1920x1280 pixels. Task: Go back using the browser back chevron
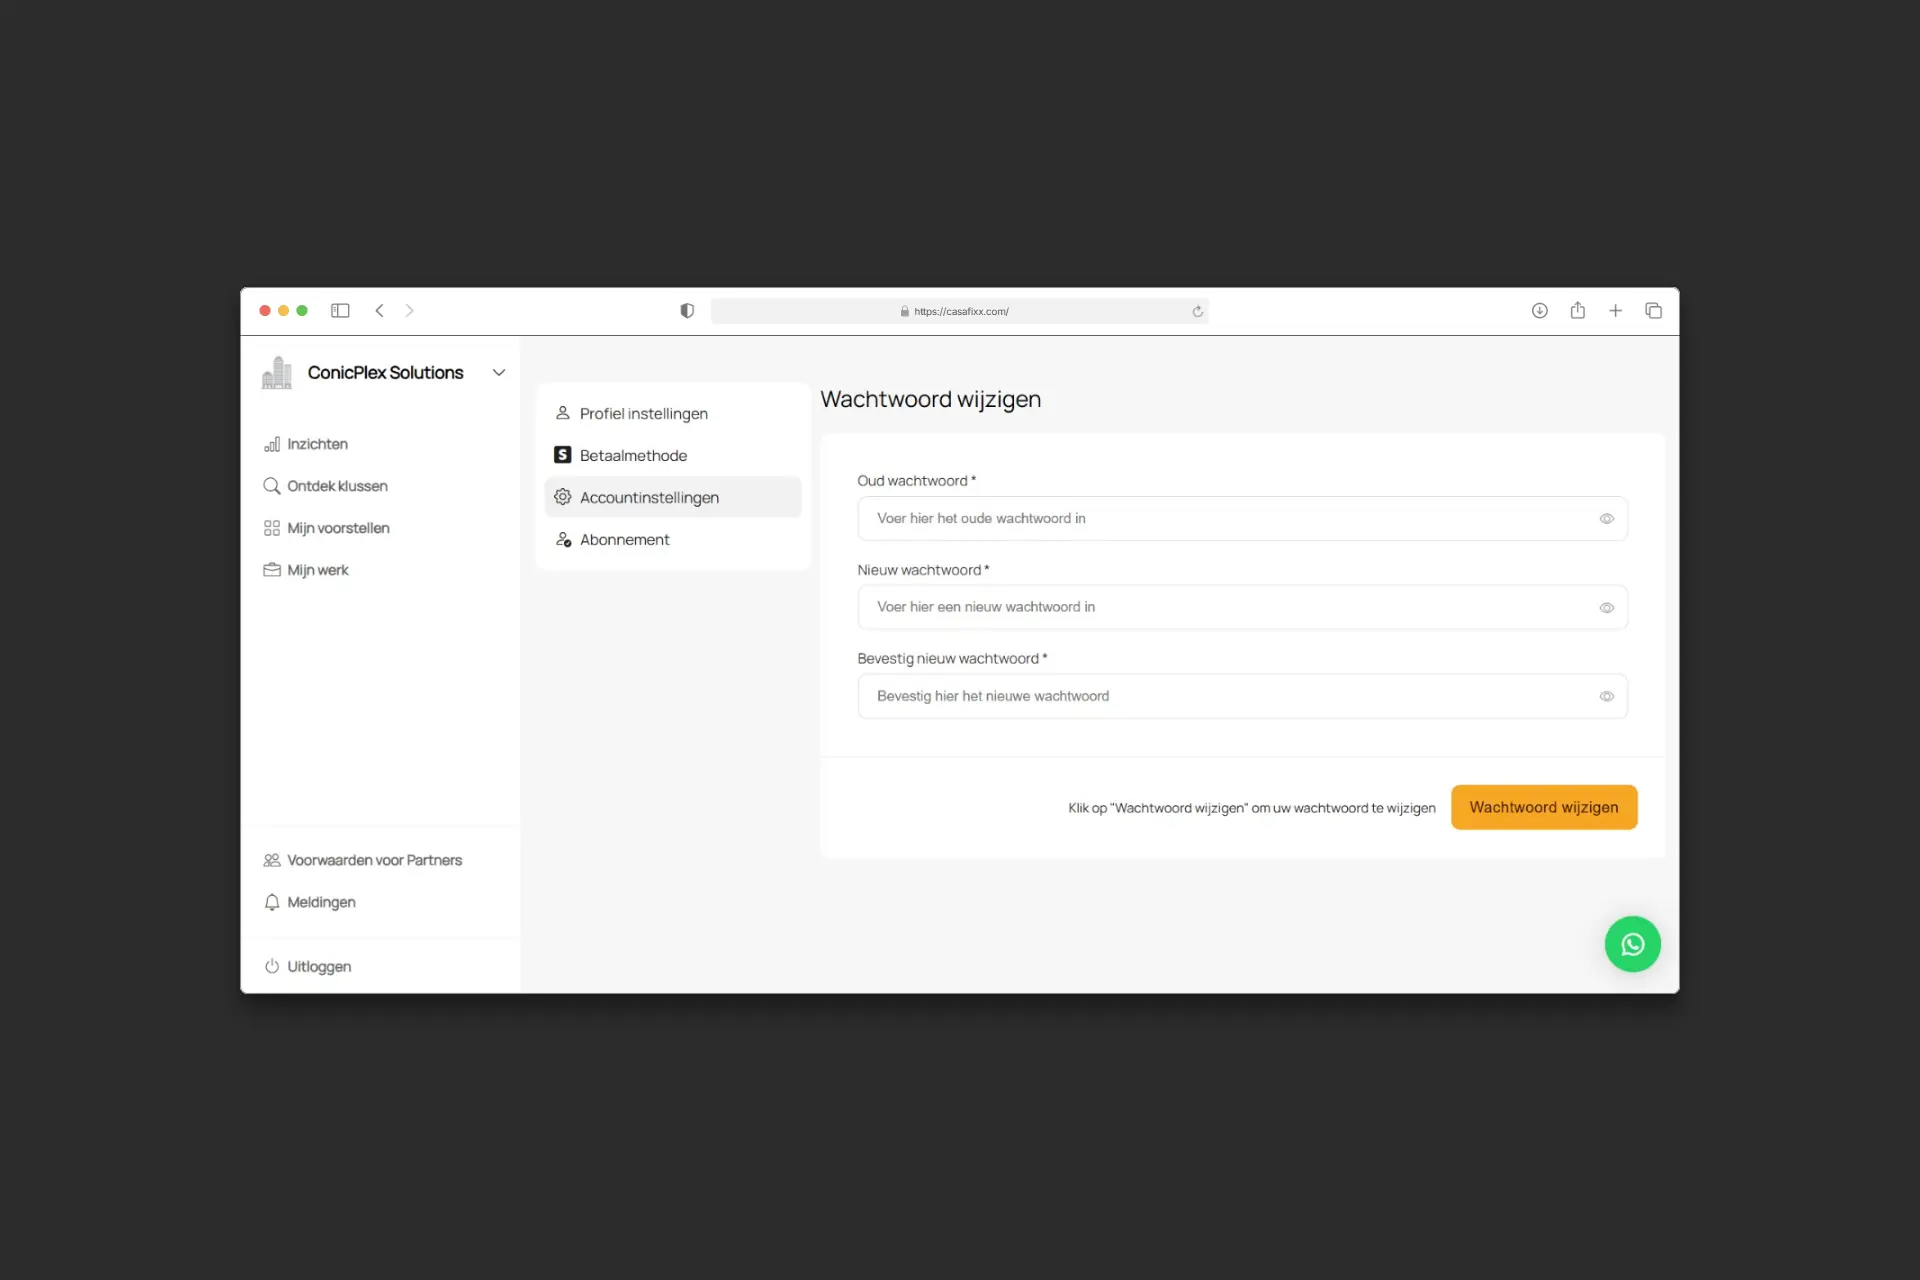pyautogui.click(x=379, y=311)
